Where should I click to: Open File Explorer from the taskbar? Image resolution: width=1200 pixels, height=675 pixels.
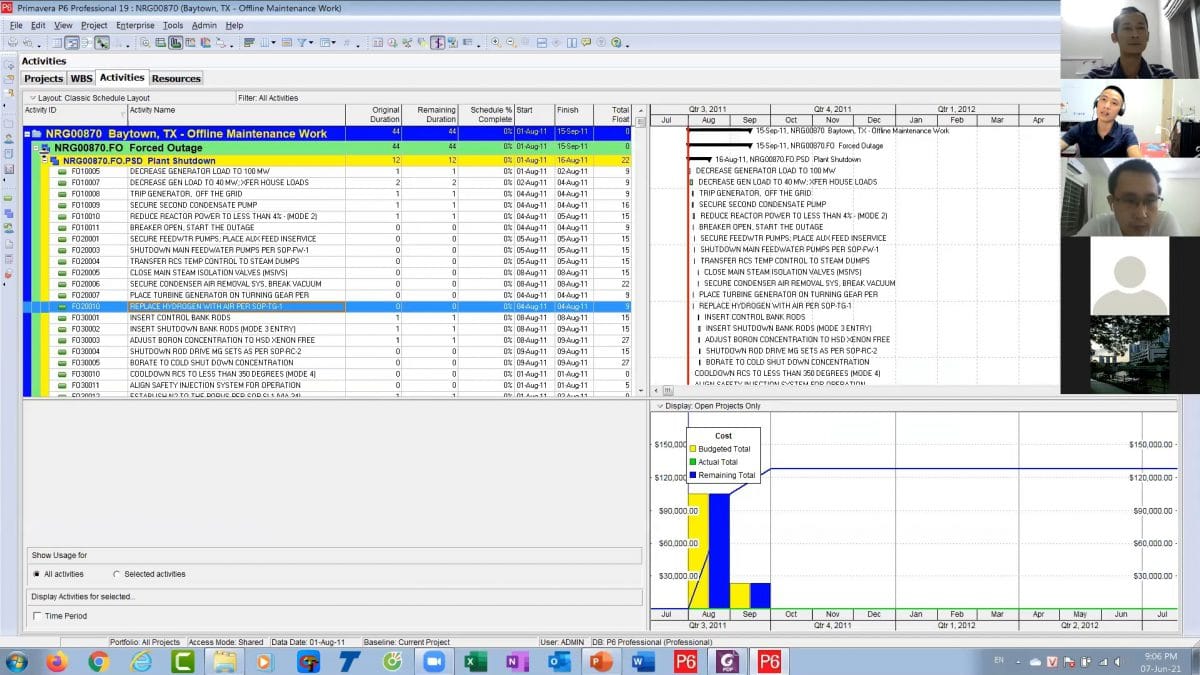coord(225,661)
